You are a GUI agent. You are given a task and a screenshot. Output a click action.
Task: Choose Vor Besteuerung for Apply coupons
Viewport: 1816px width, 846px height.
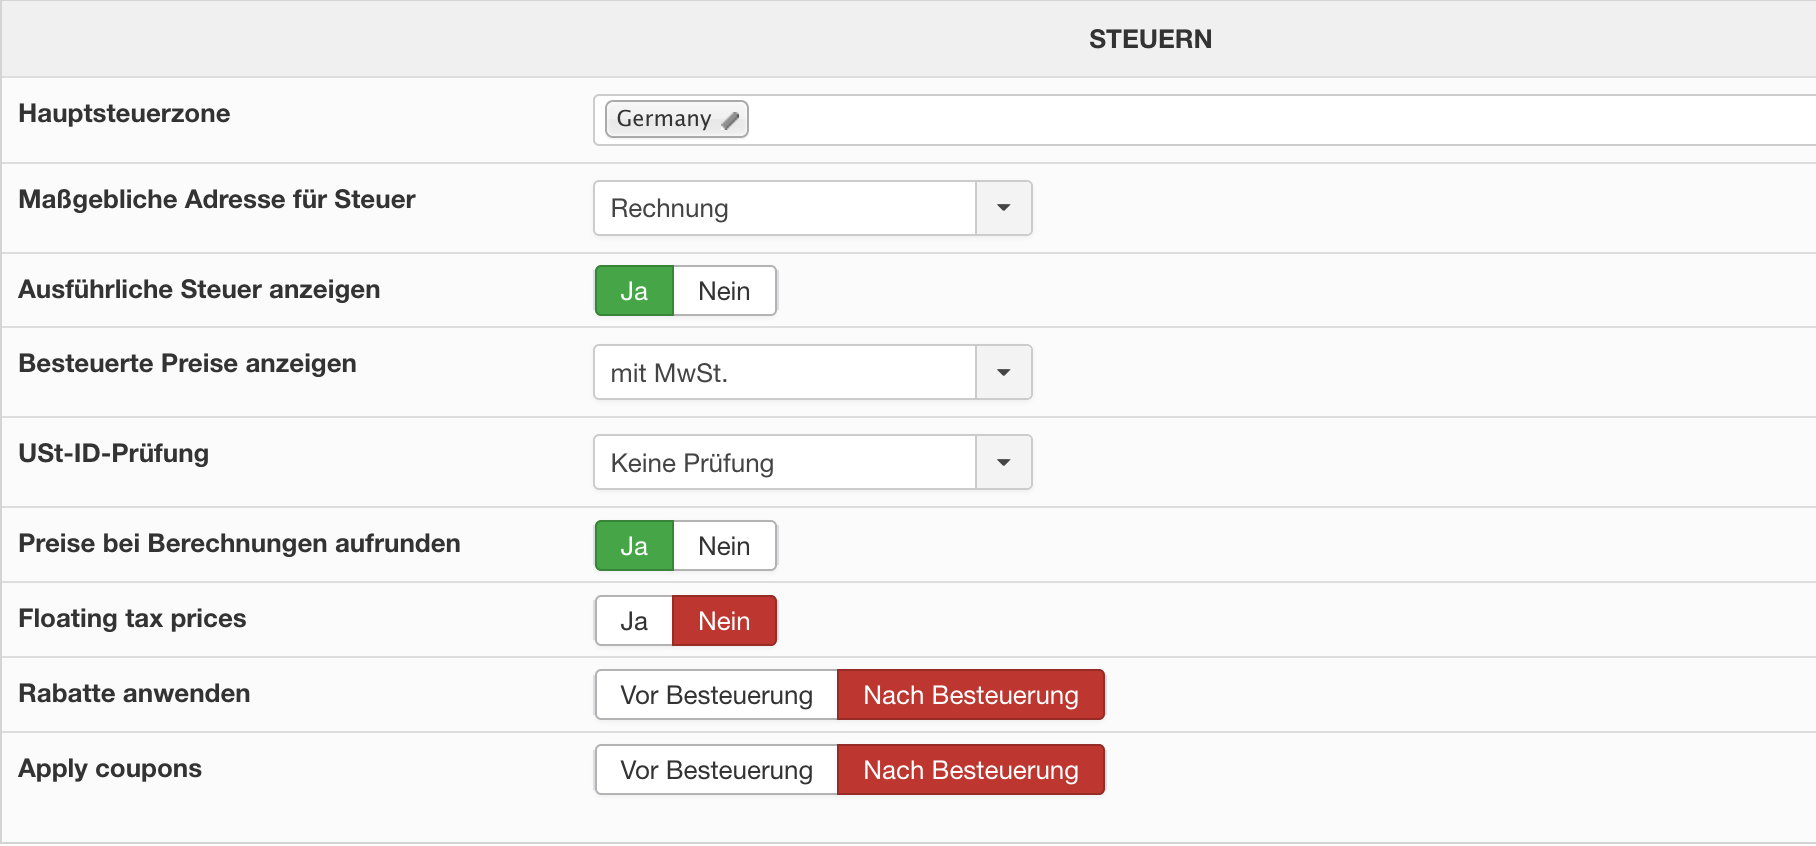click(716, 770)
